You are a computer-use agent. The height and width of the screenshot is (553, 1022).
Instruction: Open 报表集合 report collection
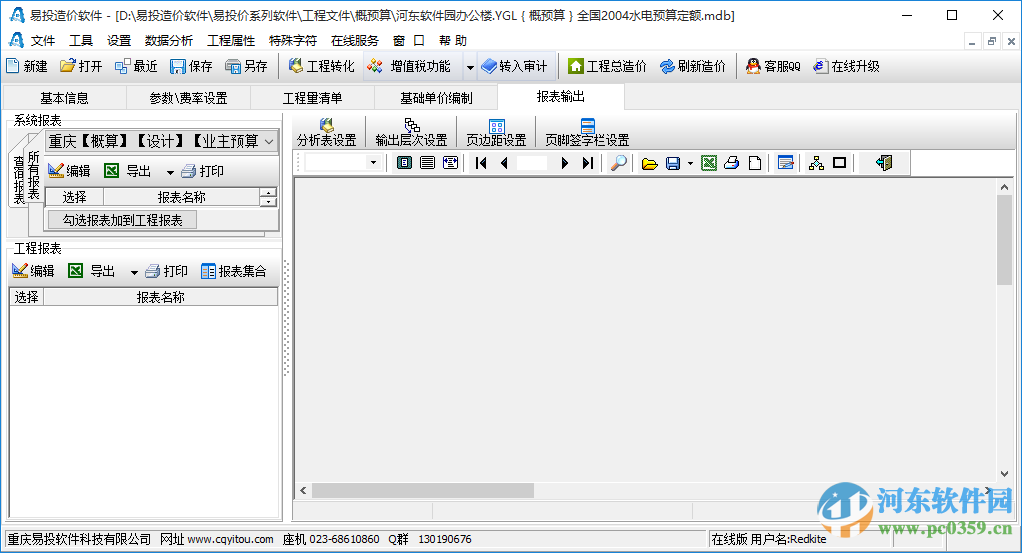pos(234,271)
